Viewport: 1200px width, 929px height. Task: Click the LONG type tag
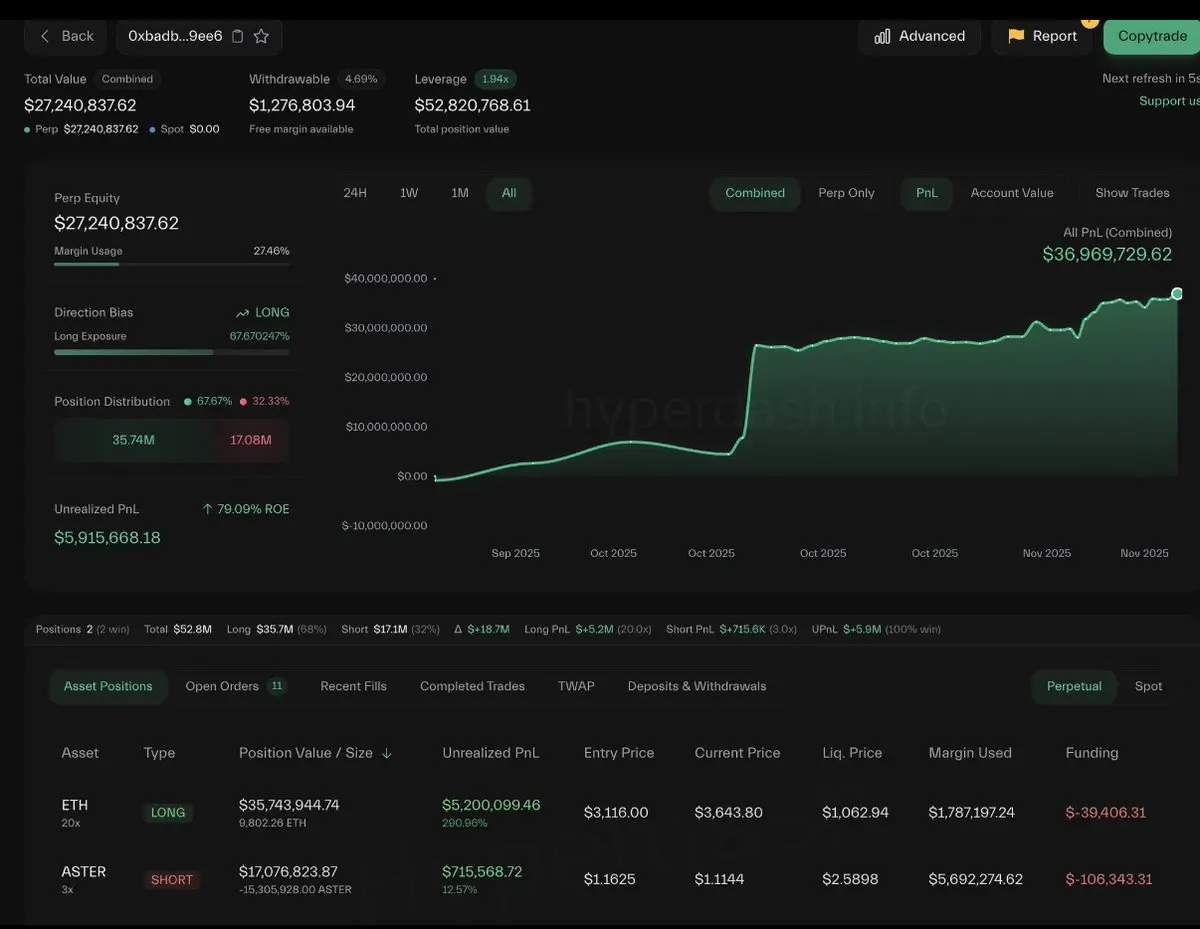tap(168, 813)
